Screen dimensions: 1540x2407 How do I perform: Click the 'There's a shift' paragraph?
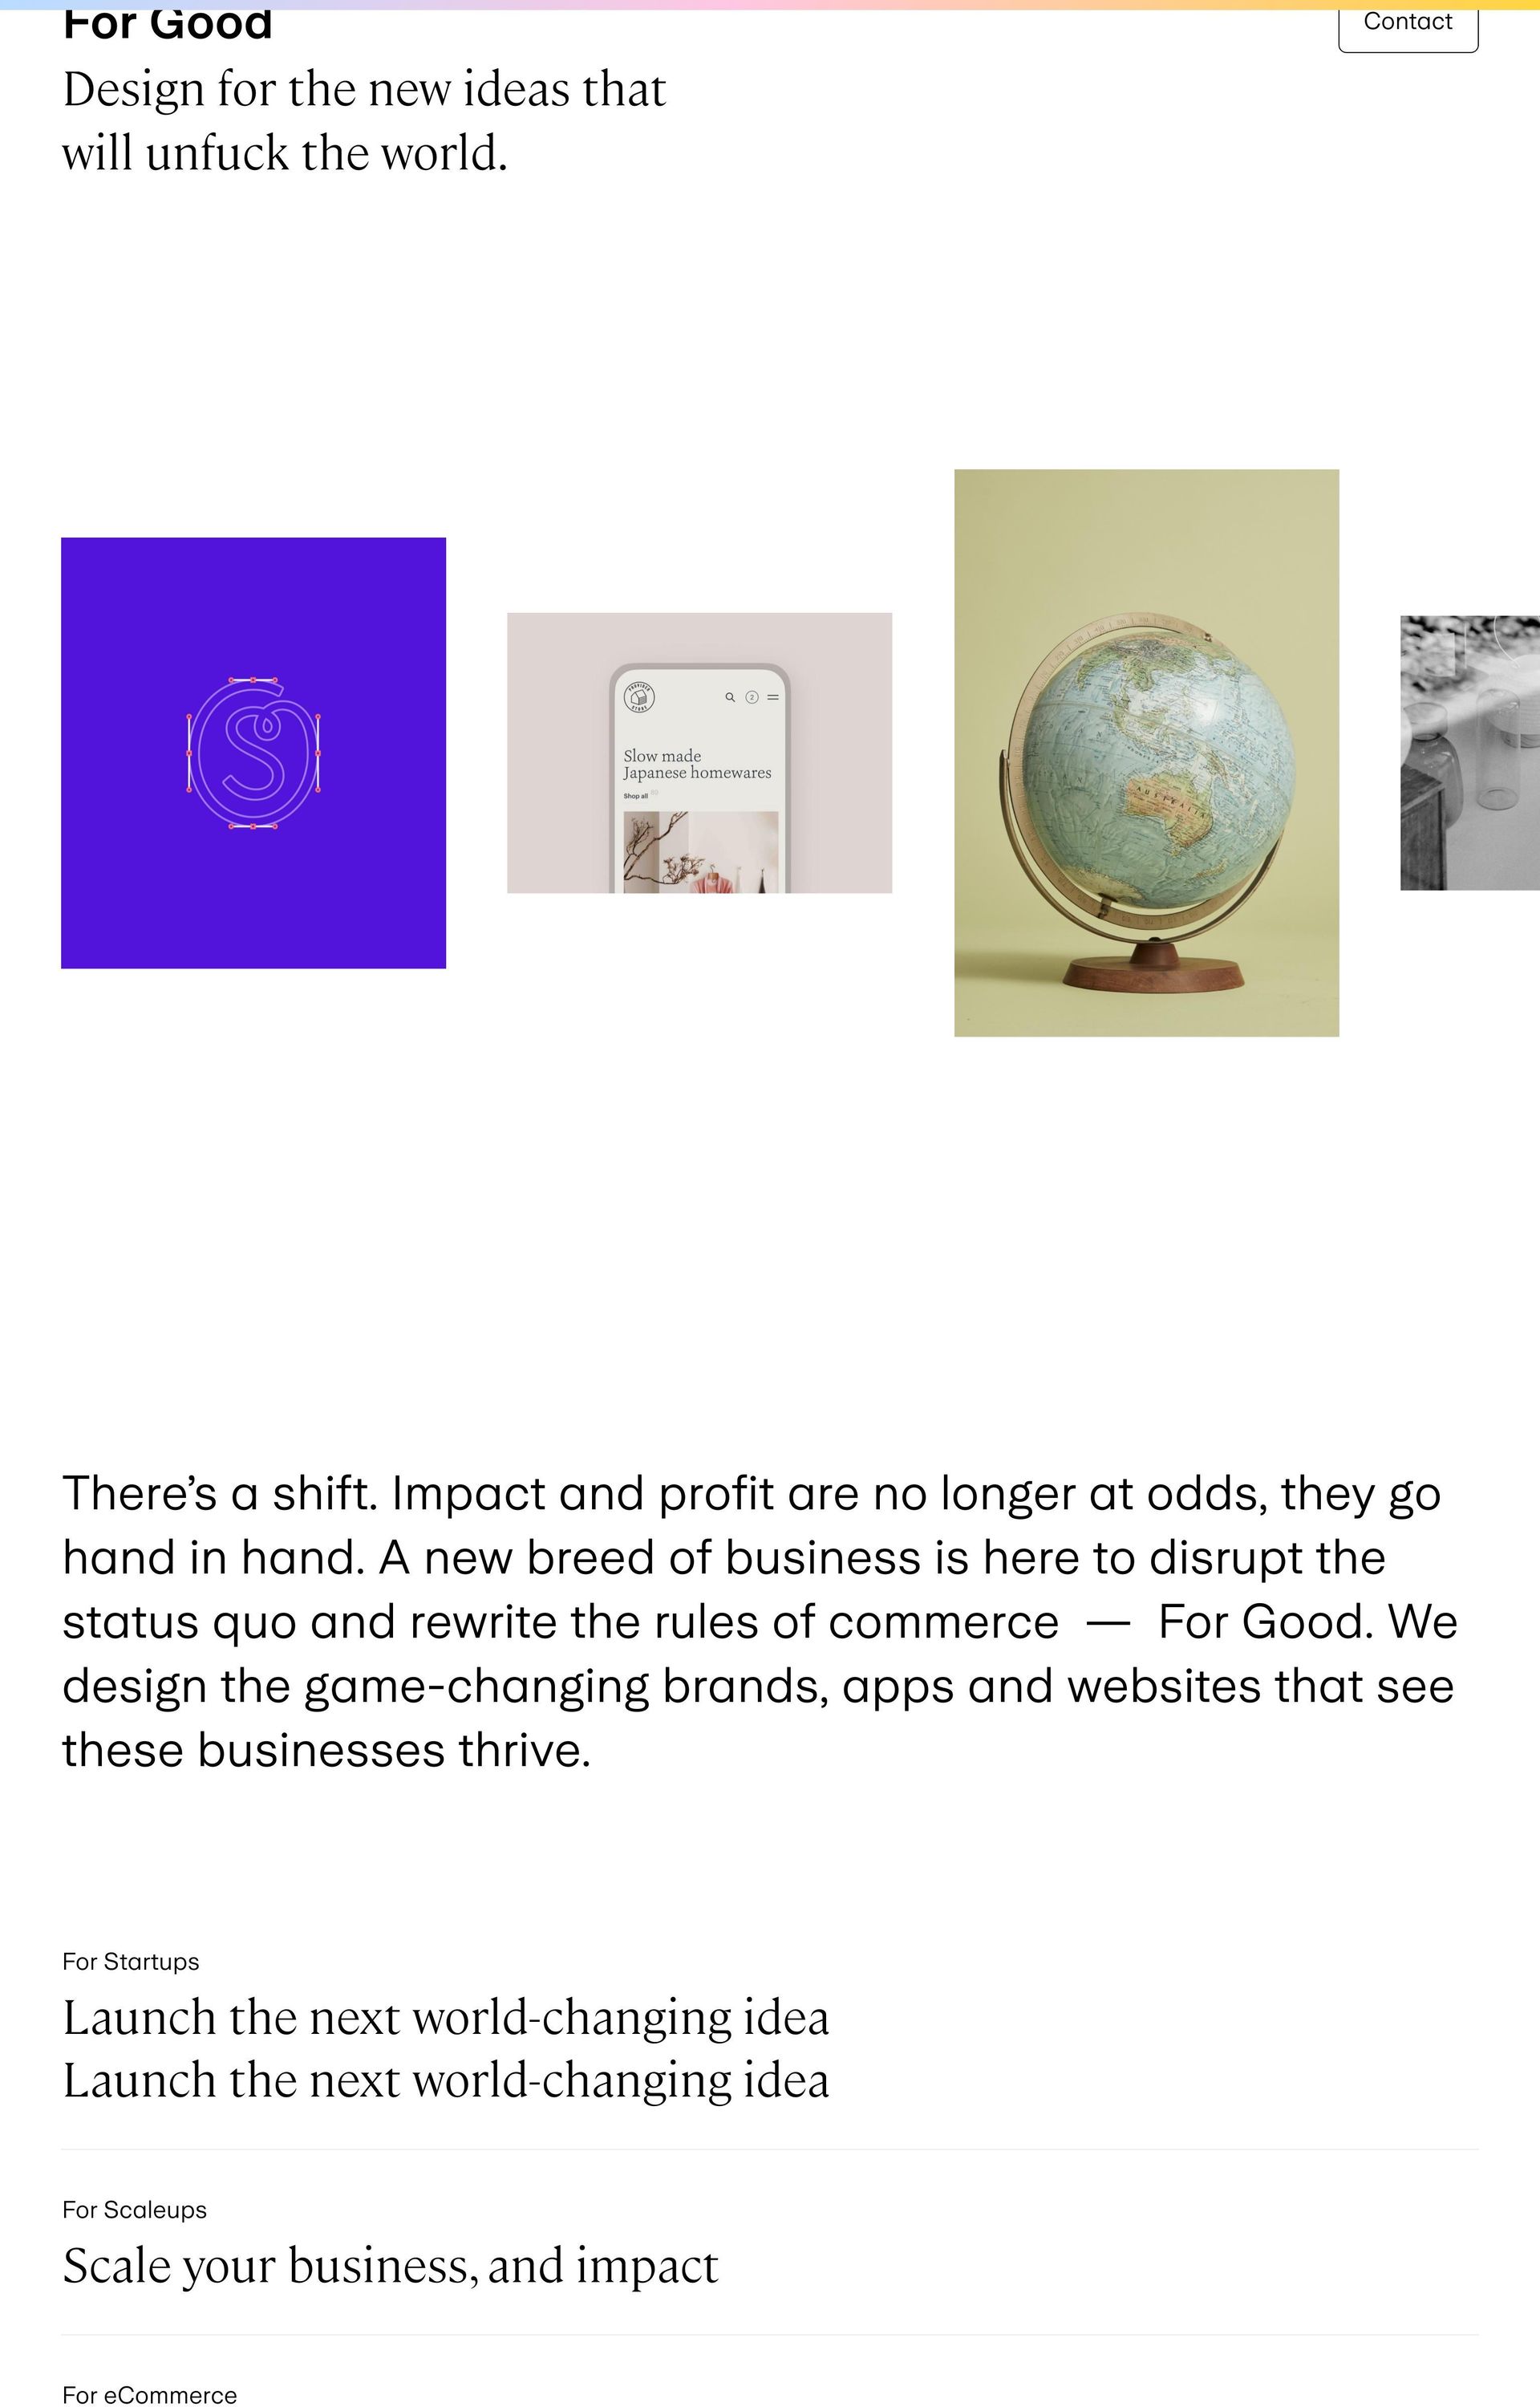[x=760, y=1621]
